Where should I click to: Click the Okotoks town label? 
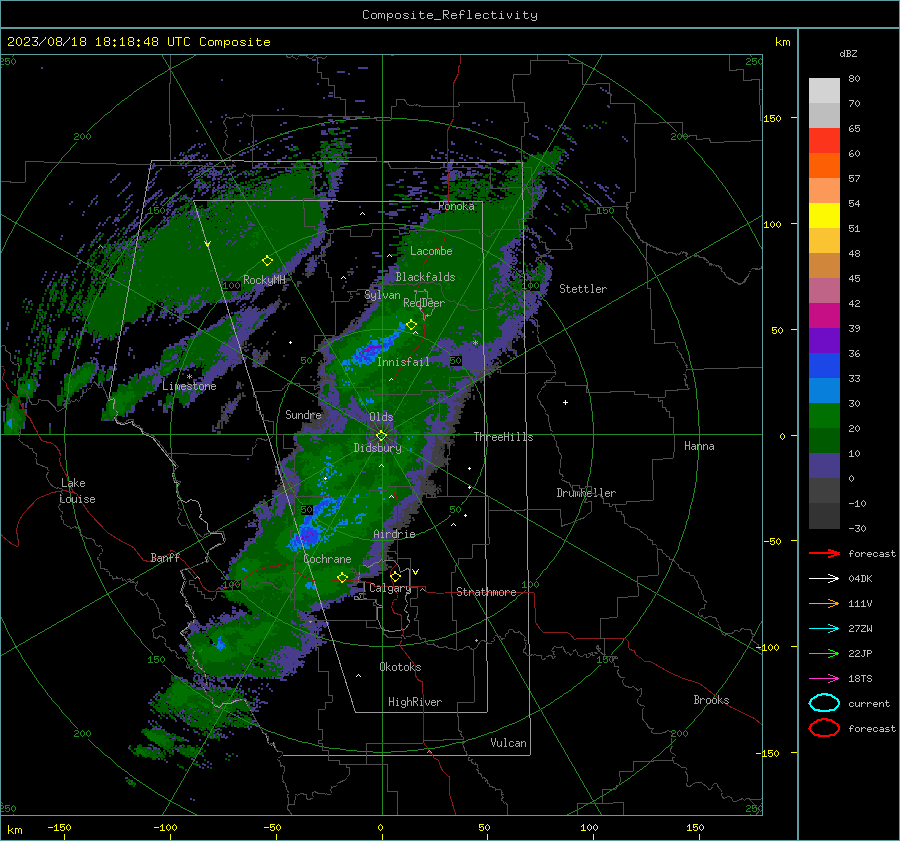400,667
